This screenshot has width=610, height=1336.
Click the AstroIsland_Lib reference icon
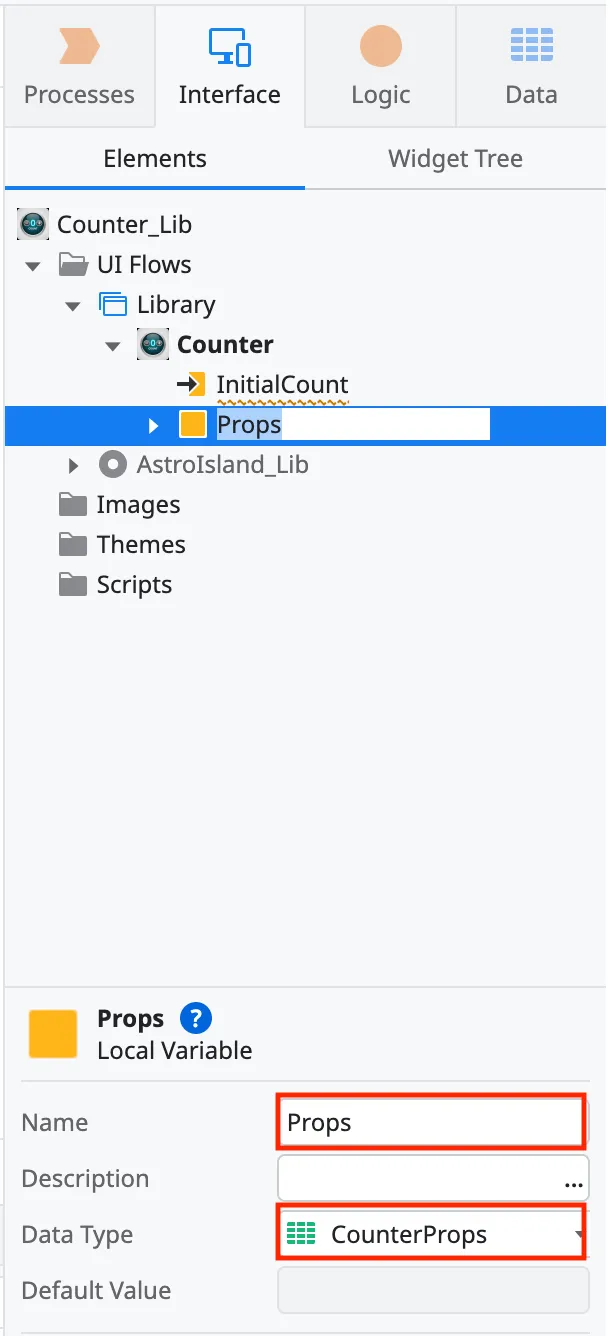coord(112,464)
